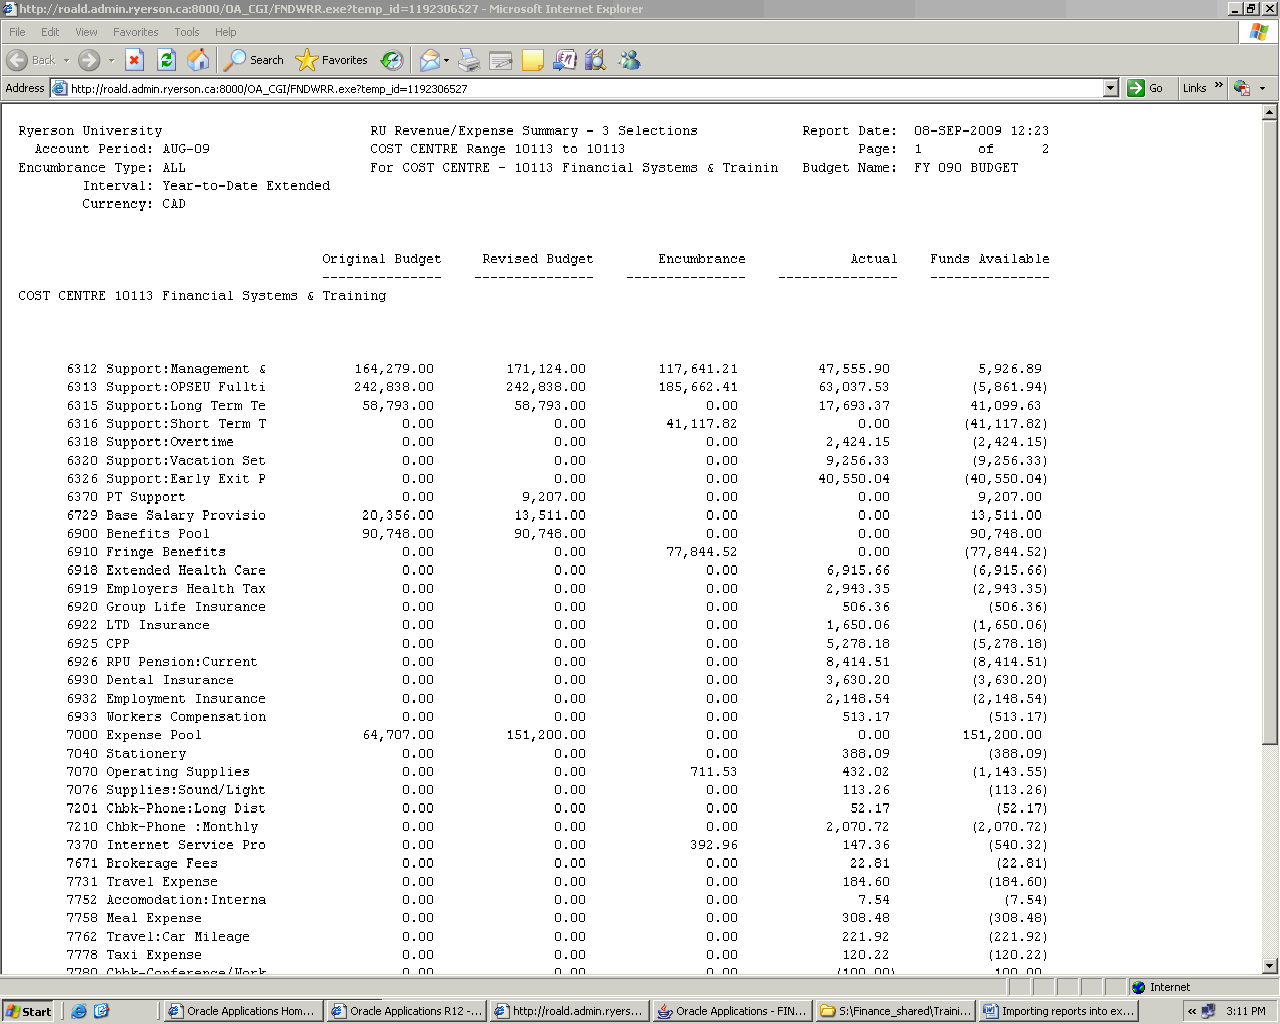Expand the address bar dropdown
The width and height of the screenshot is (1280, 1024).
point(1110,88)
